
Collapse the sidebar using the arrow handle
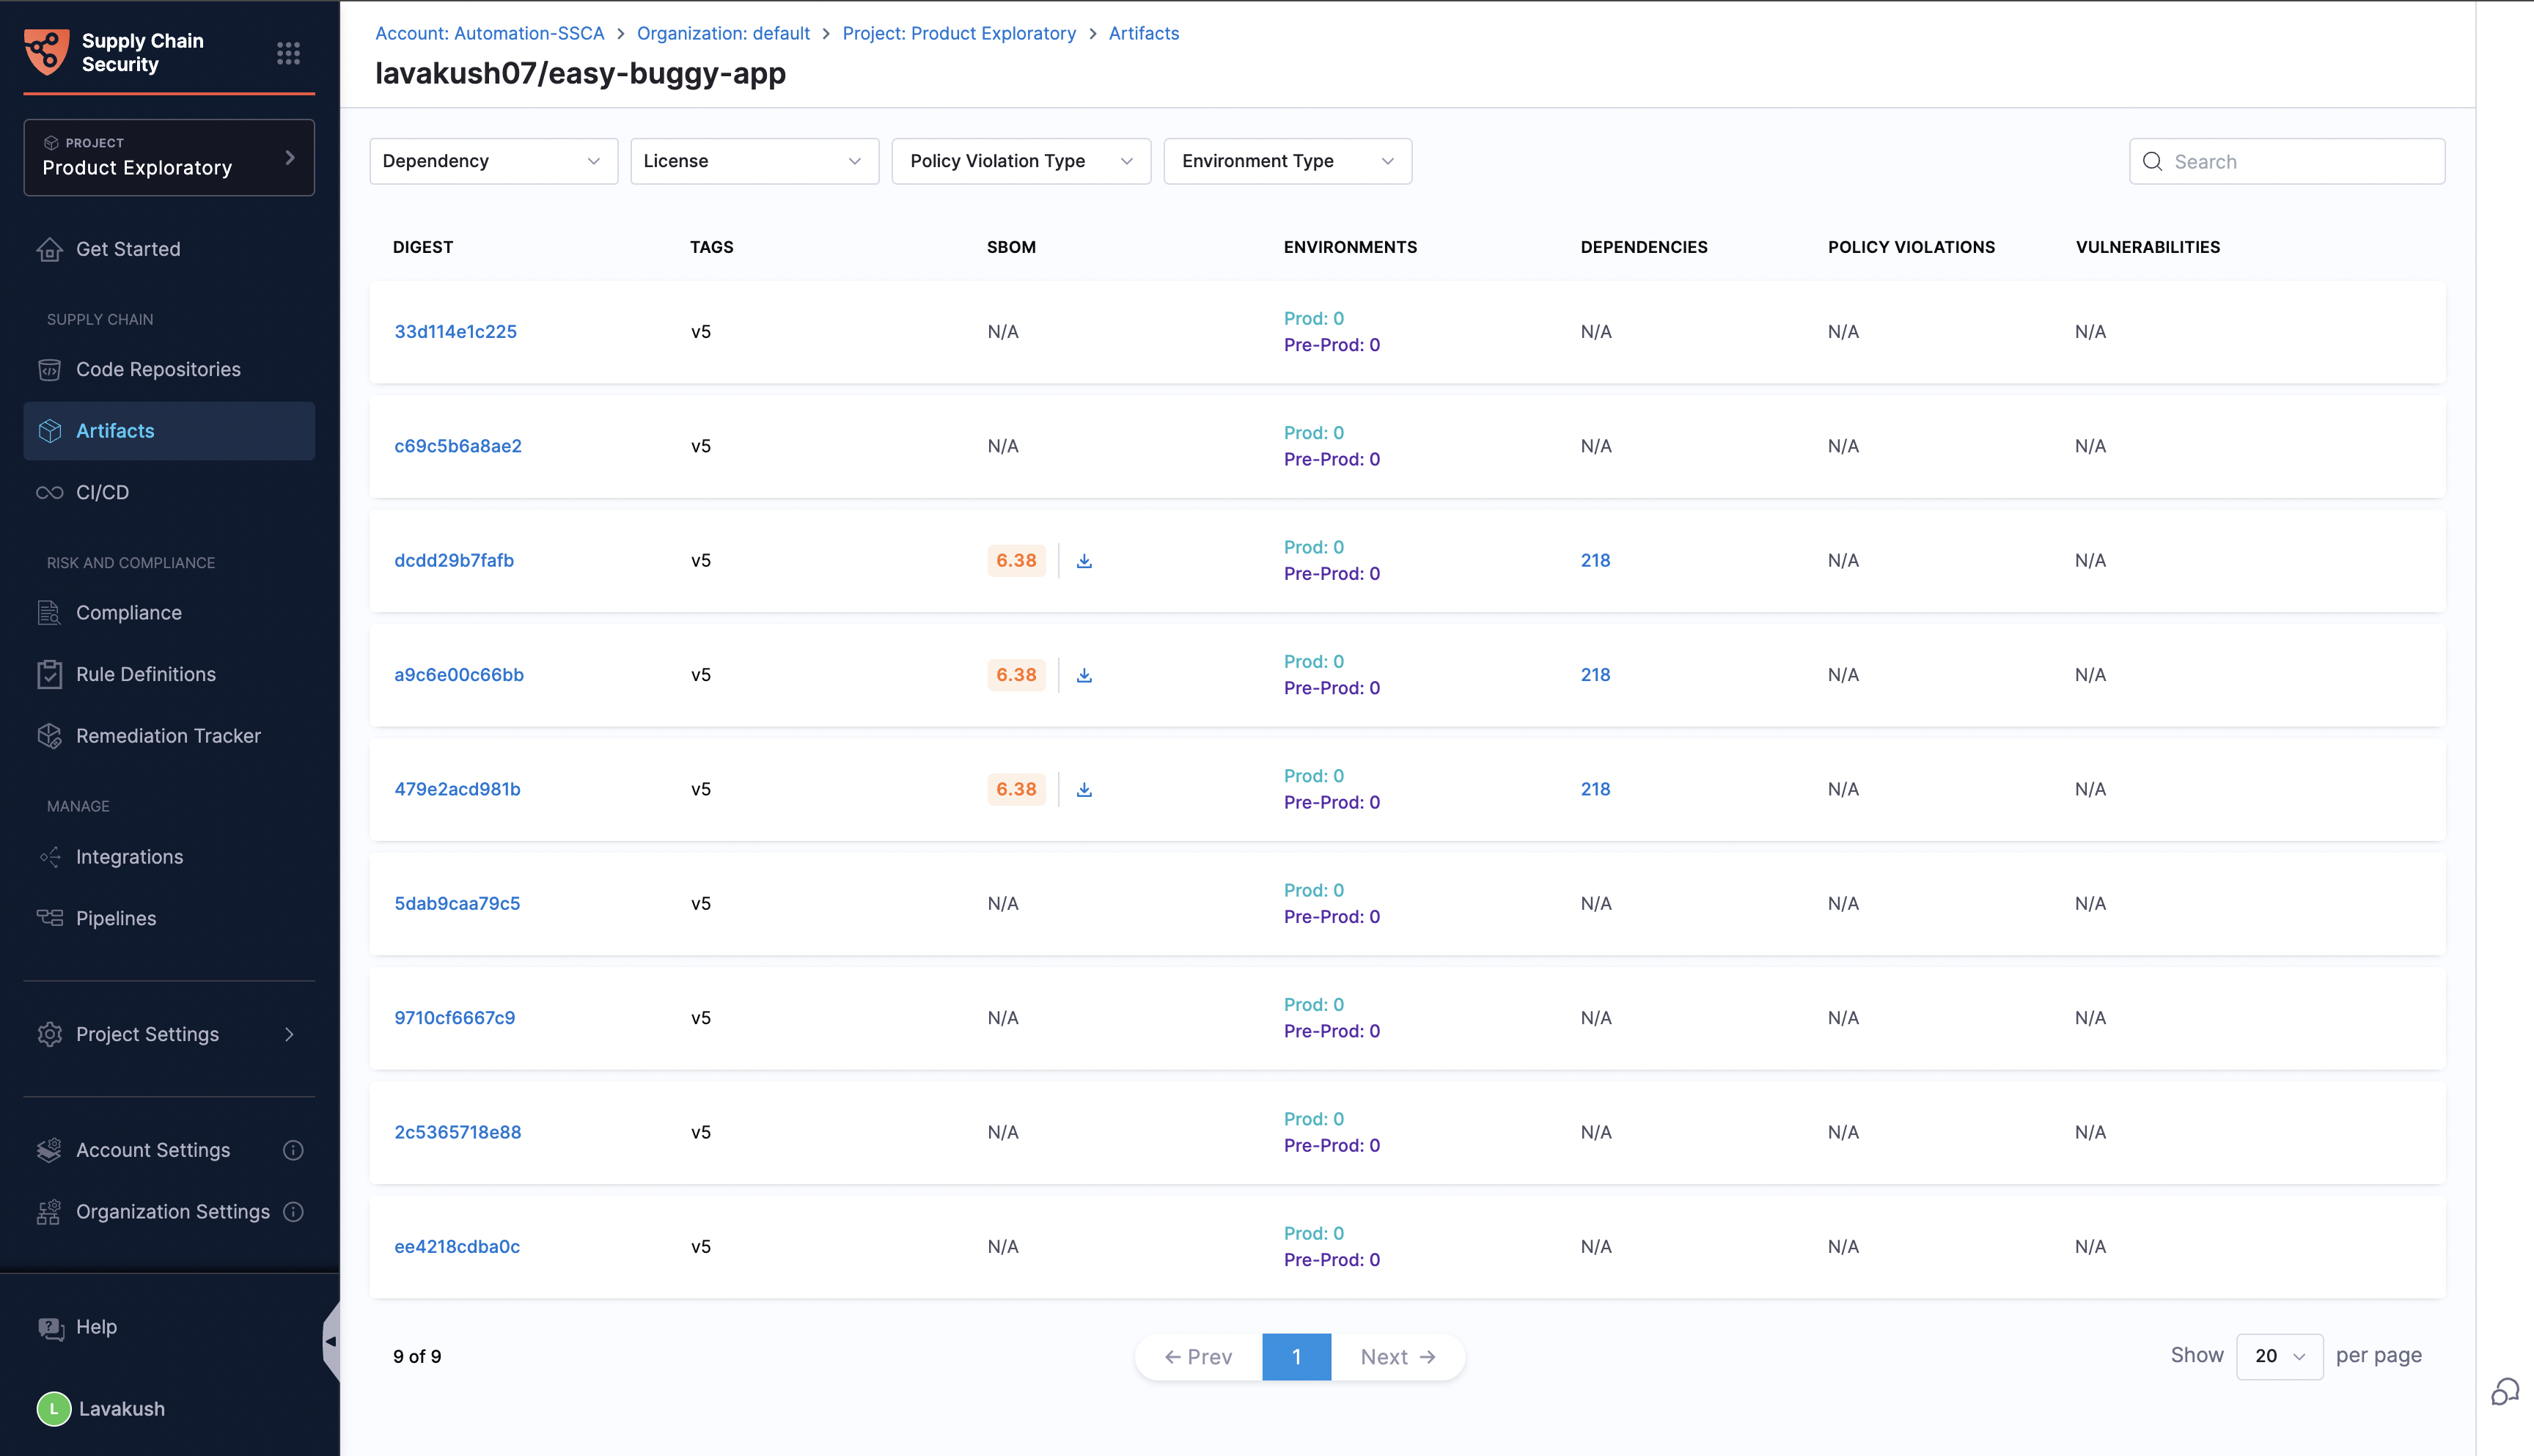tap(330, 1341)
